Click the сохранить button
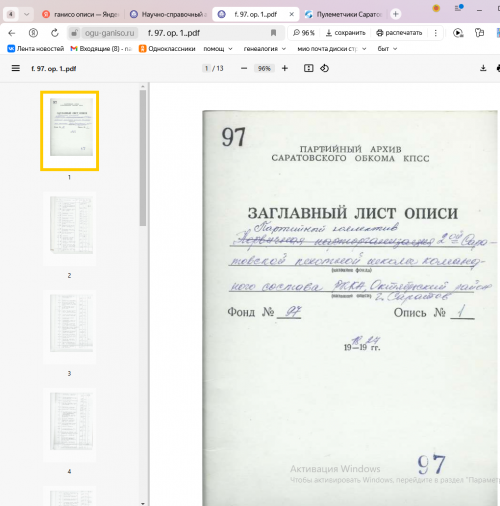 pos(345,33)
